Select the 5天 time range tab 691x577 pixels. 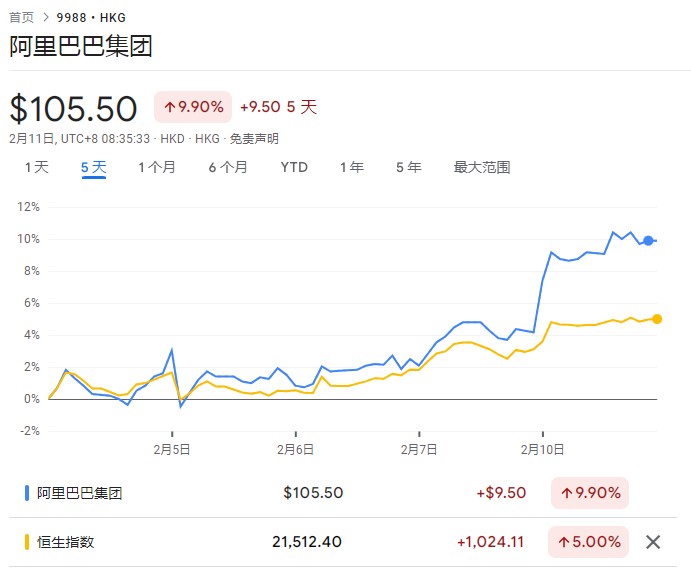pyautogui.click(x=93, y=168)
